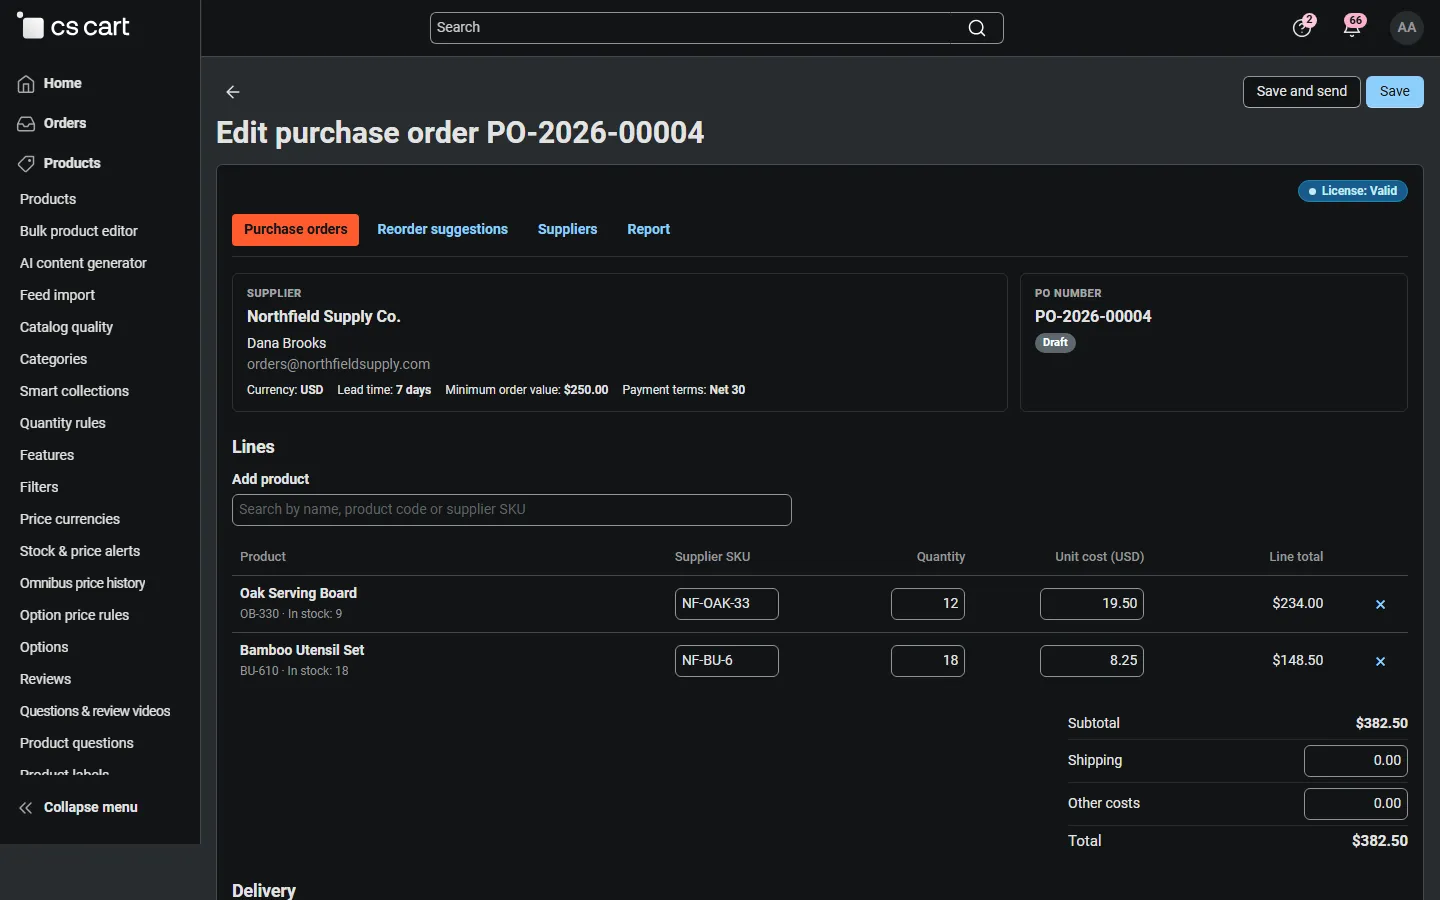Click the Products tag icon

tap(26, 164)
